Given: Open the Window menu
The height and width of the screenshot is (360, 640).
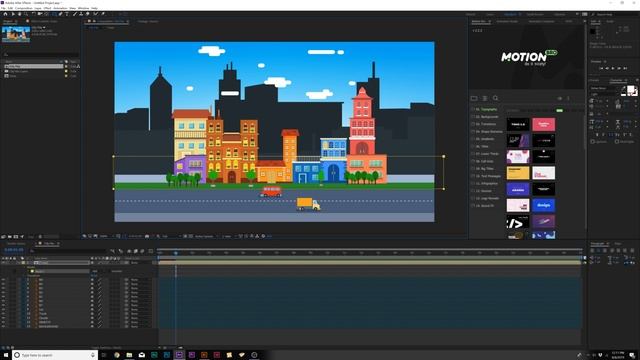Looking at the screenshot, I should pos(83,8).
